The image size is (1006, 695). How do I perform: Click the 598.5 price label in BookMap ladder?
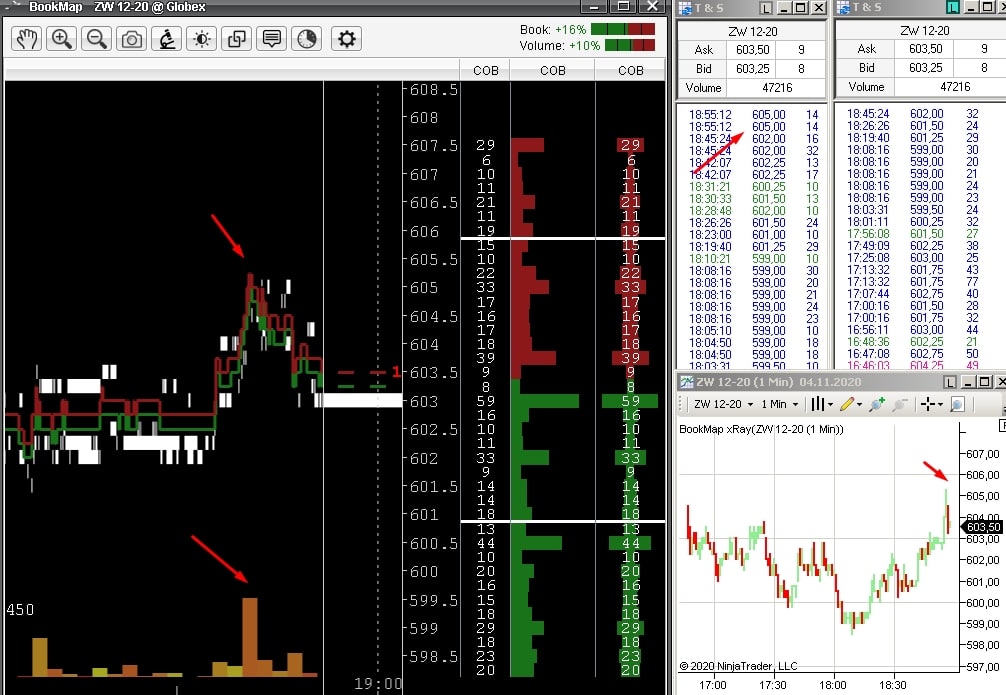click(434, 656)
